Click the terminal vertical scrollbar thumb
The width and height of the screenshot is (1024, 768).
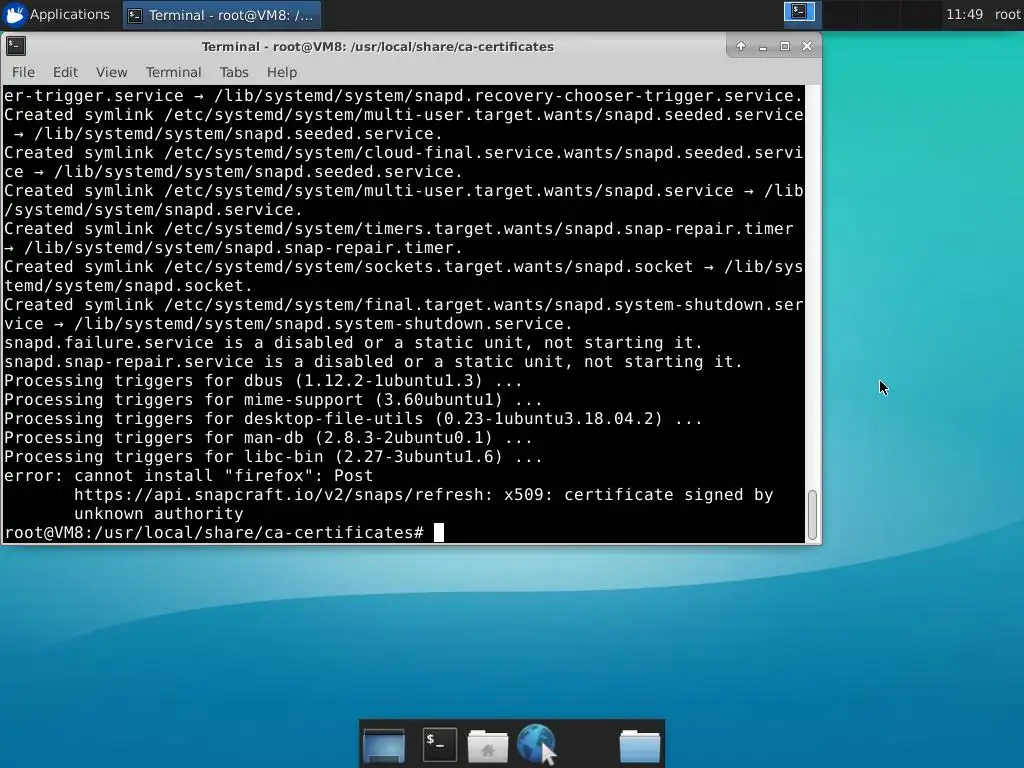point(812,515)
